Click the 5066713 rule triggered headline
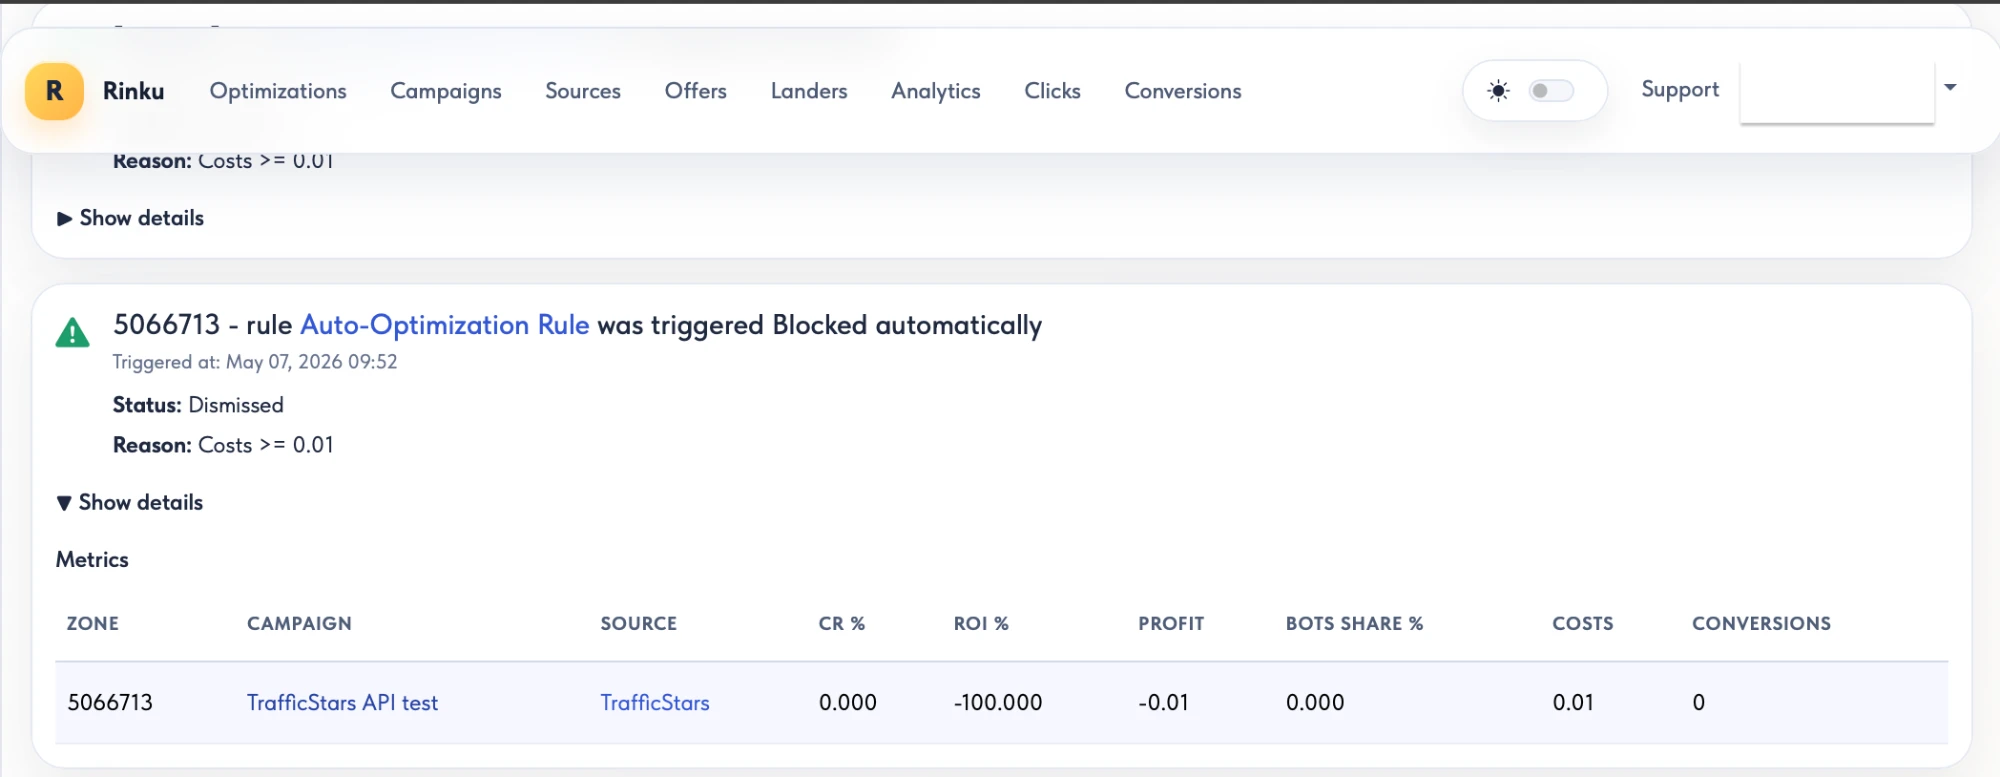2000x777 pixels. tap(577, 325)
